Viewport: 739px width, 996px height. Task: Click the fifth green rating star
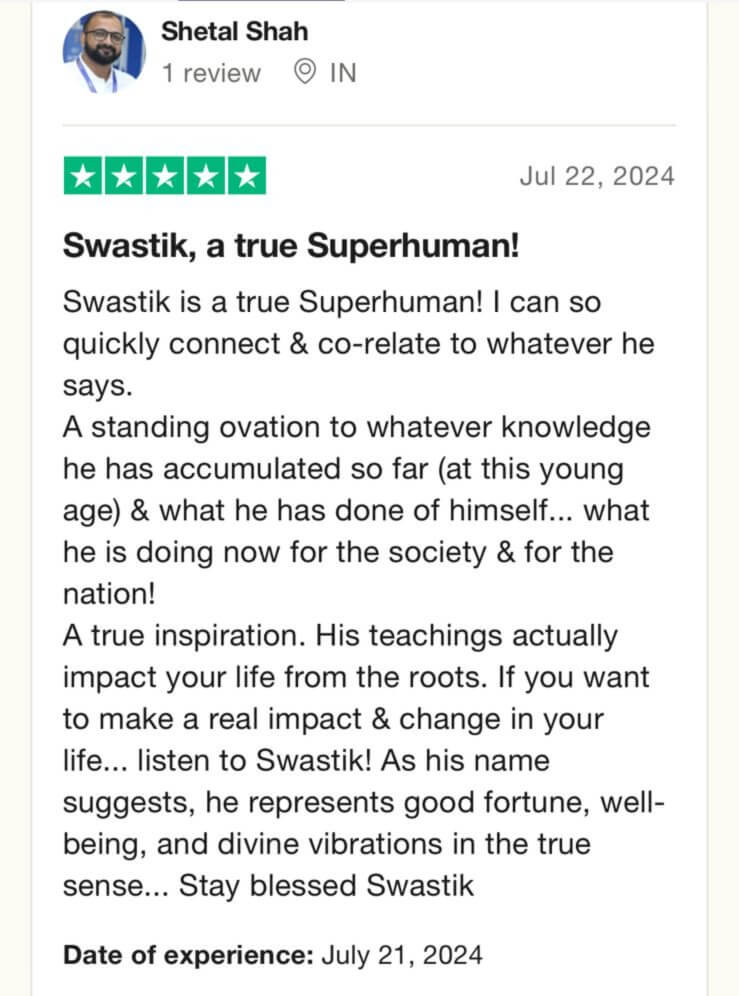pos(247,175)
